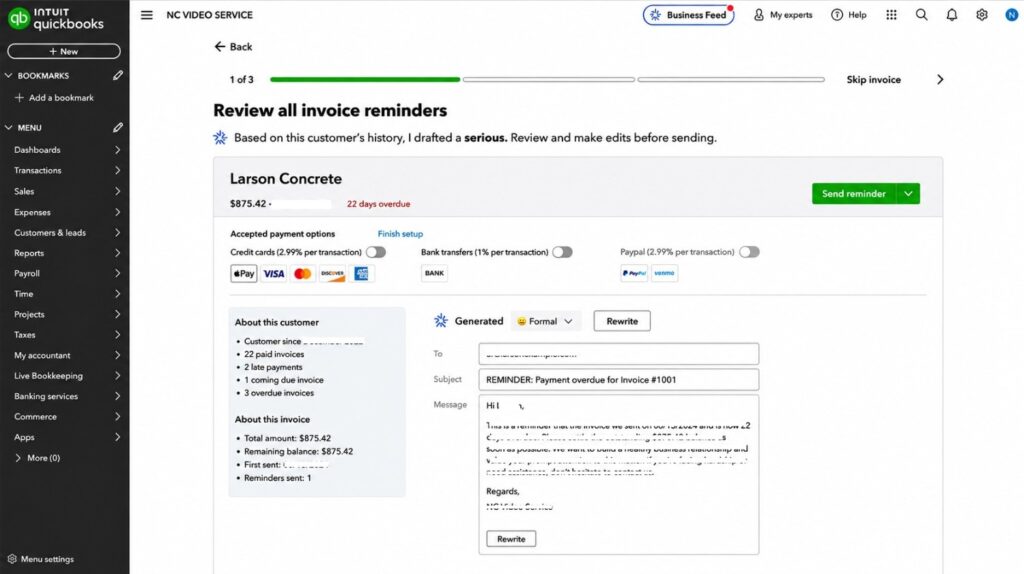Open Payroll menu
Image resolution: width=1024 pixels, height=574 pixels.
coord(65,273)
